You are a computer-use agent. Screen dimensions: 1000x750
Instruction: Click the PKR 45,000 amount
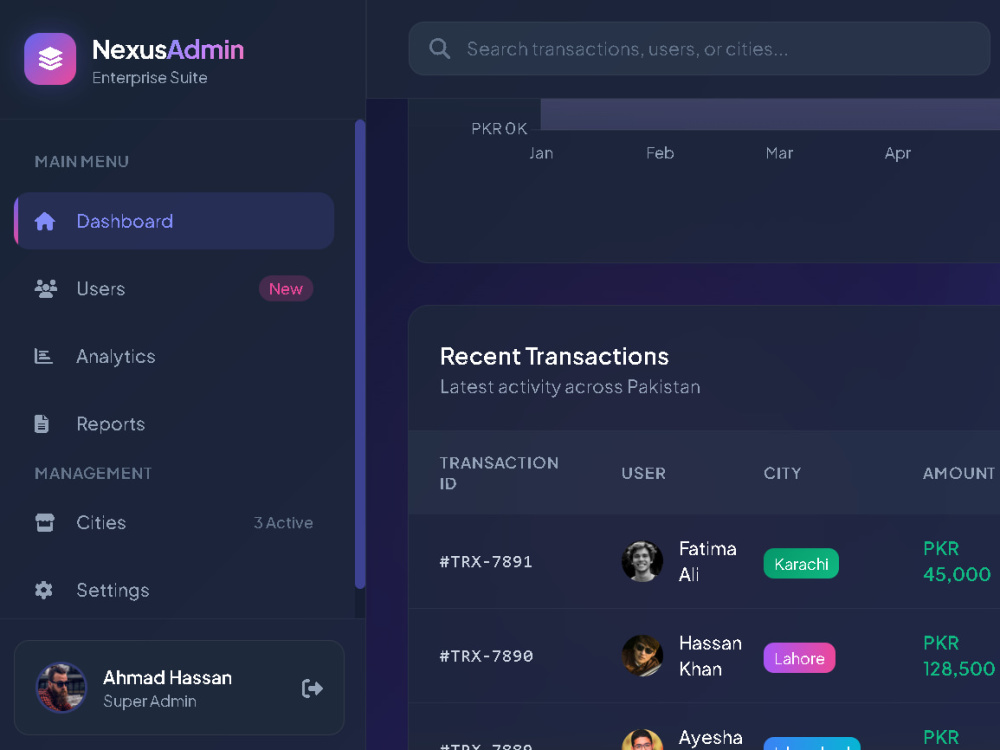(957, 561)
